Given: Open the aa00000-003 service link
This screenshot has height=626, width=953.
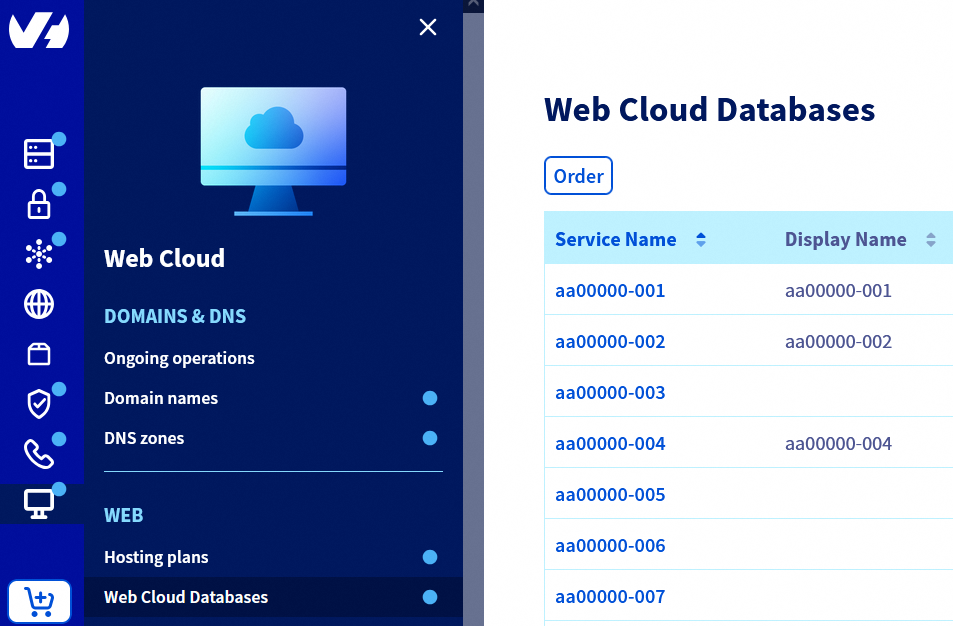Looking at the screenshot, I should point(610,392).
